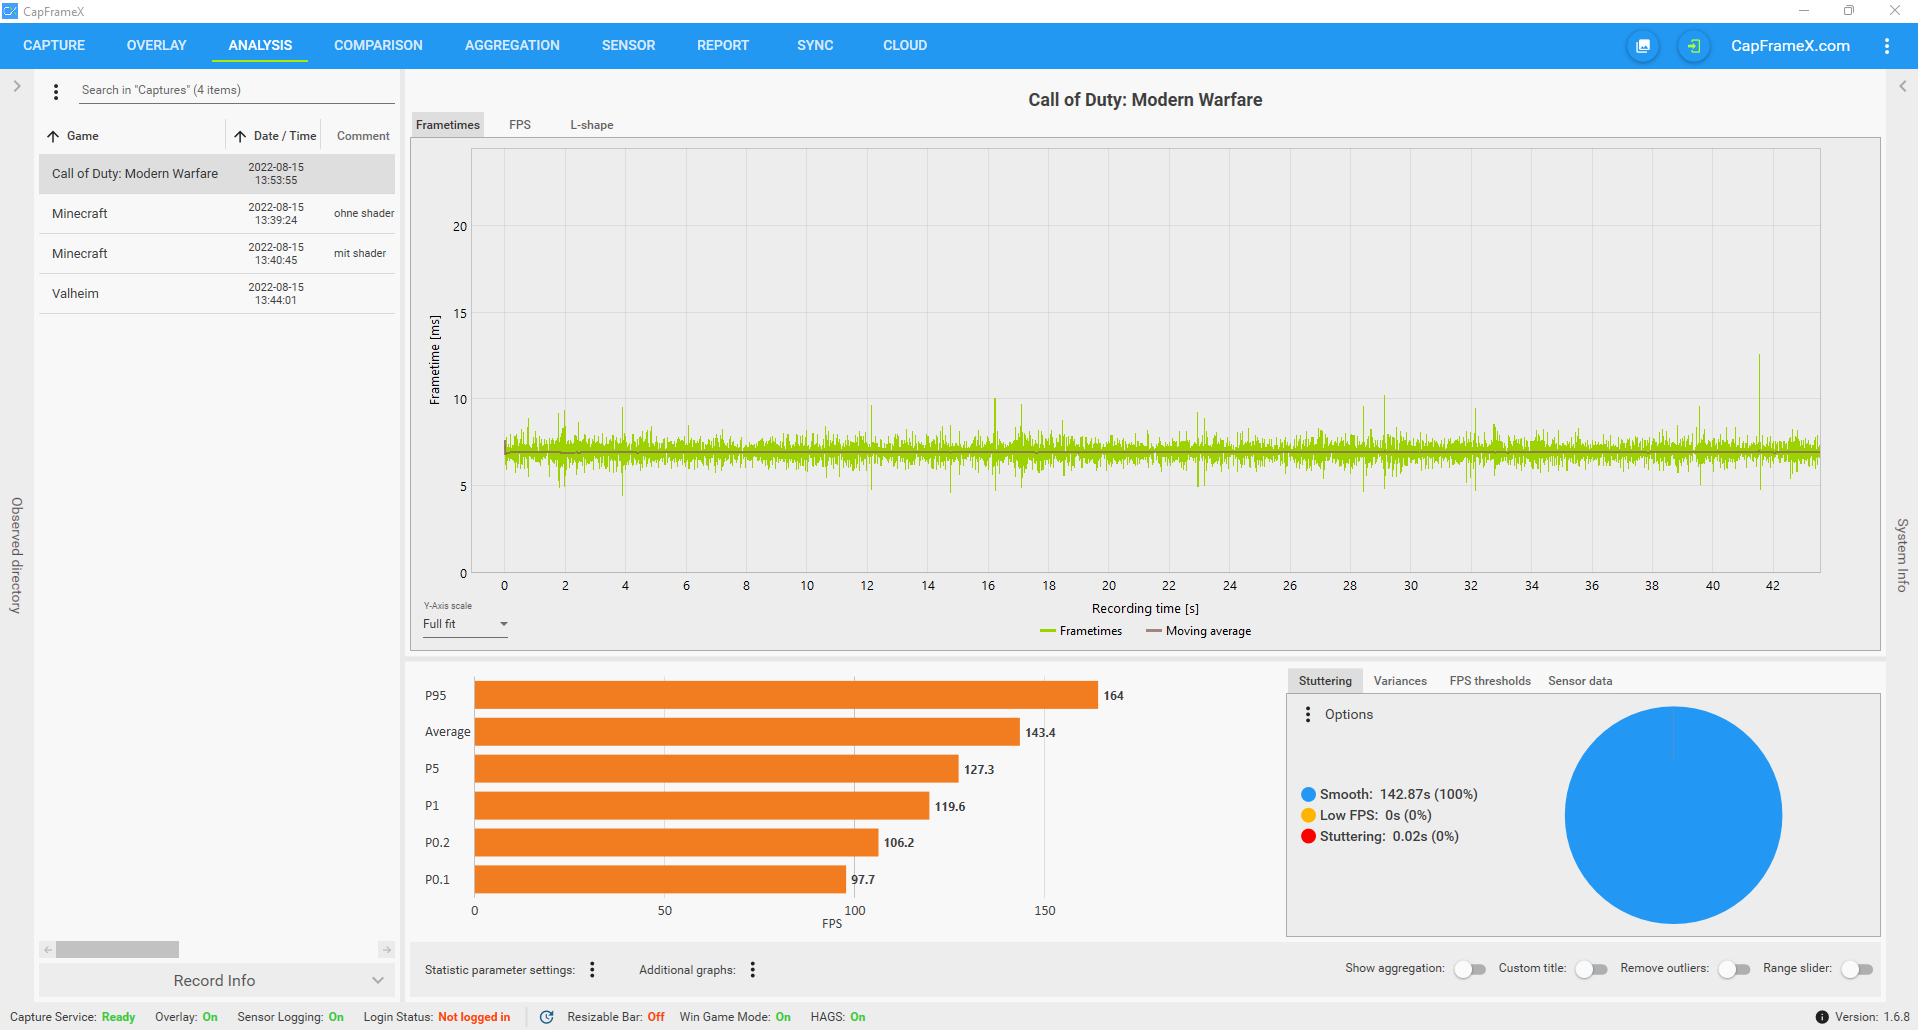Click captures list scroll right arrow
Image resolution: width=1918 pixels, height=1030 pixels.
click(x=387, y=949)
